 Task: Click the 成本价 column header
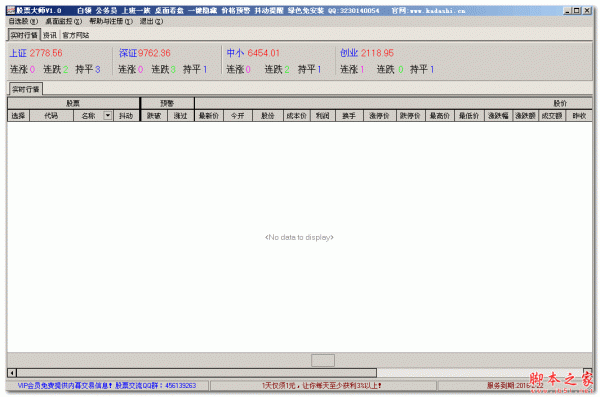[x=297, y=116]
